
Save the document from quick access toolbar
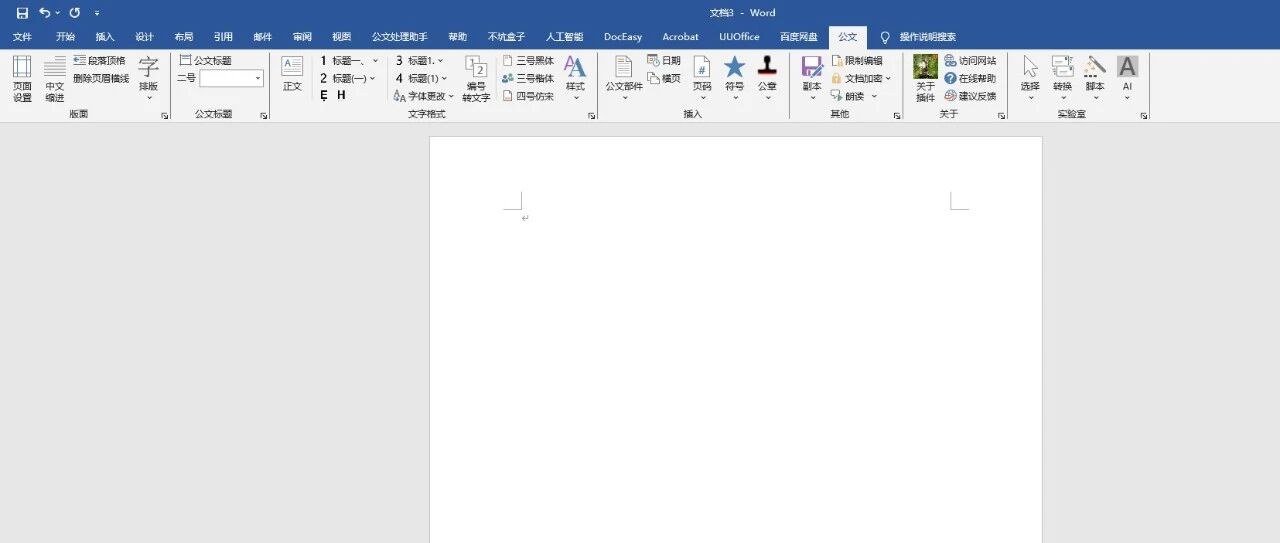[22, 13]
